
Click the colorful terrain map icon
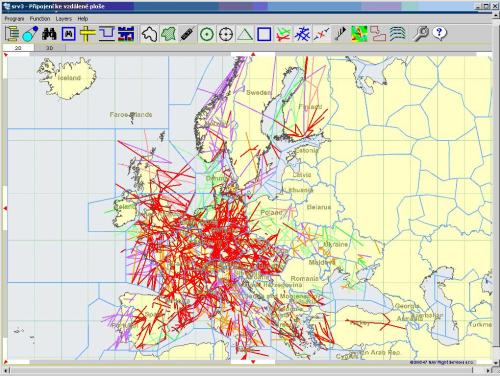tap(359, 34)
